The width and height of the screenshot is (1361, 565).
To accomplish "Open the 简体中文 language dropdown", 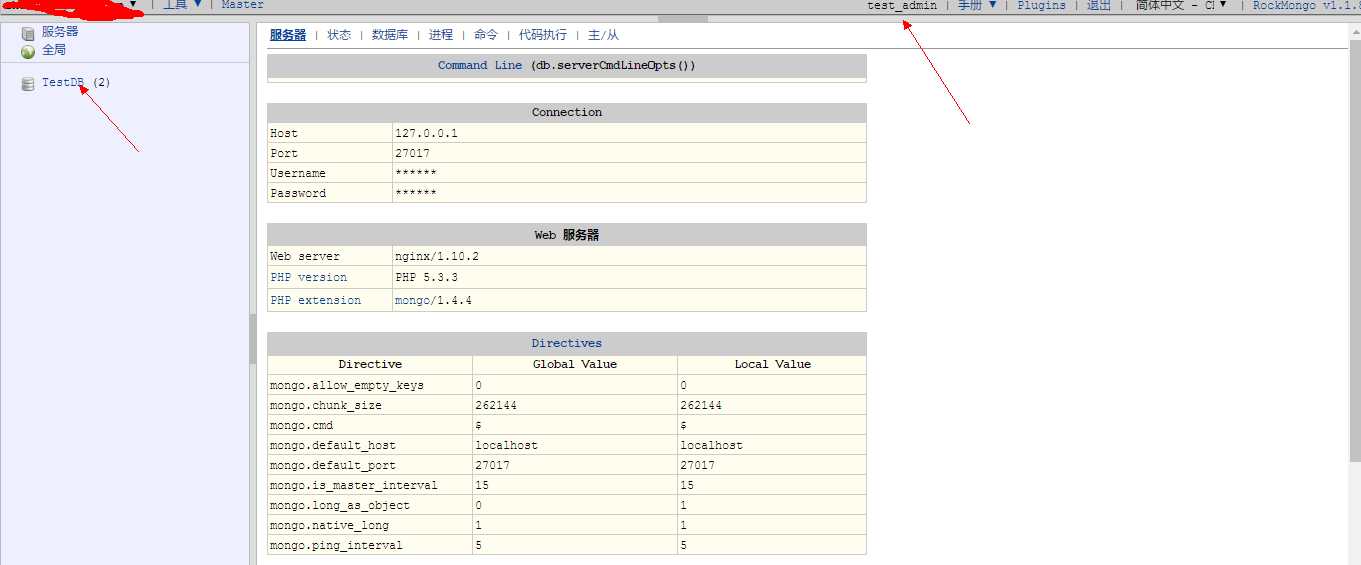I will coord(1181,5).
